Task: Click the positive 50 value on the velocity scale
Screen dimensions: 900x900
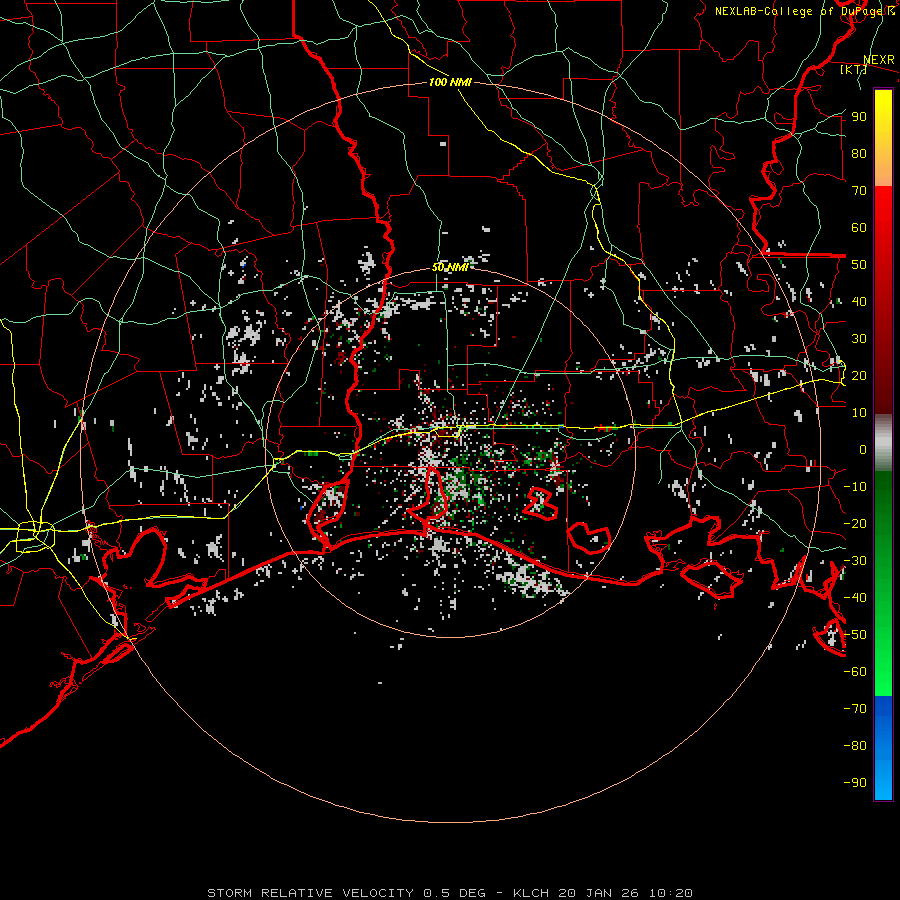Action: [x=859, y=265]
